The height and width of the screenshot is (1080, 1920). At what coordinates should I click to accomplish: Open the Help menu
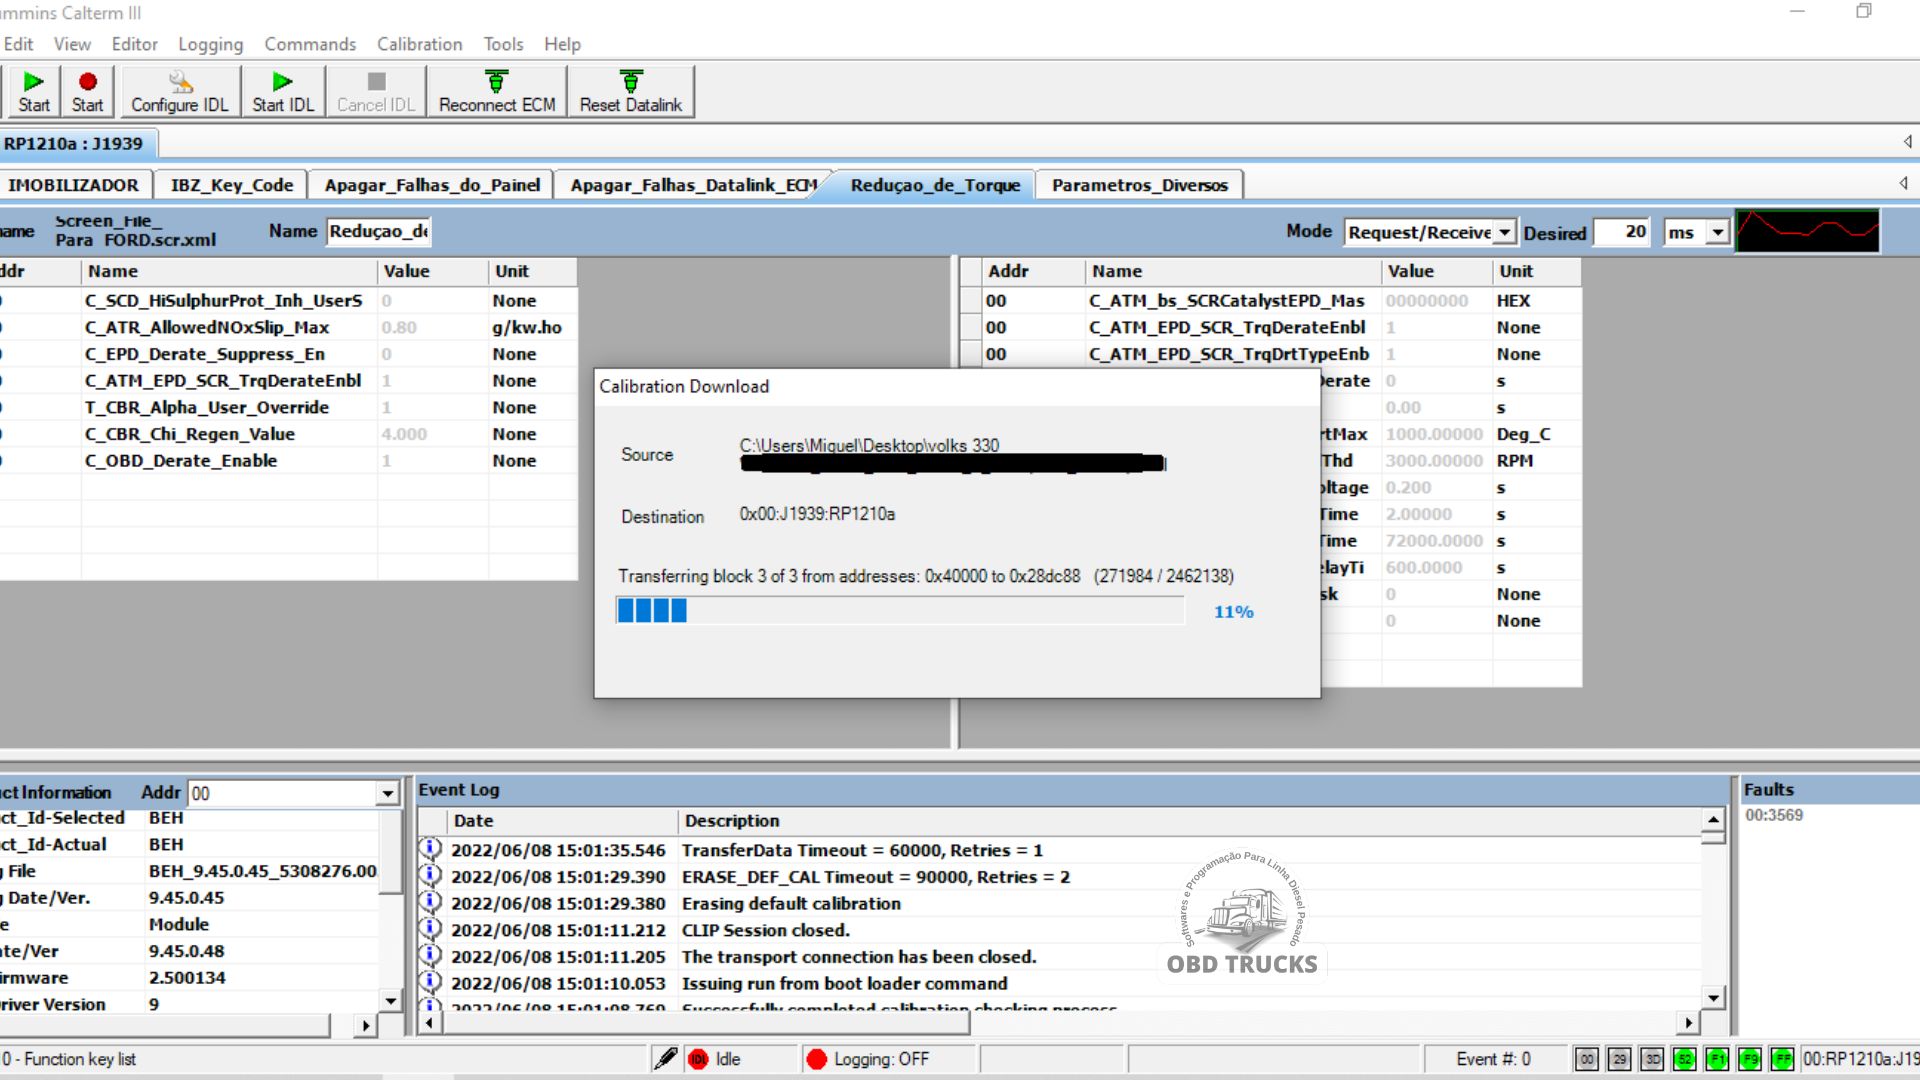pos(562,44)
